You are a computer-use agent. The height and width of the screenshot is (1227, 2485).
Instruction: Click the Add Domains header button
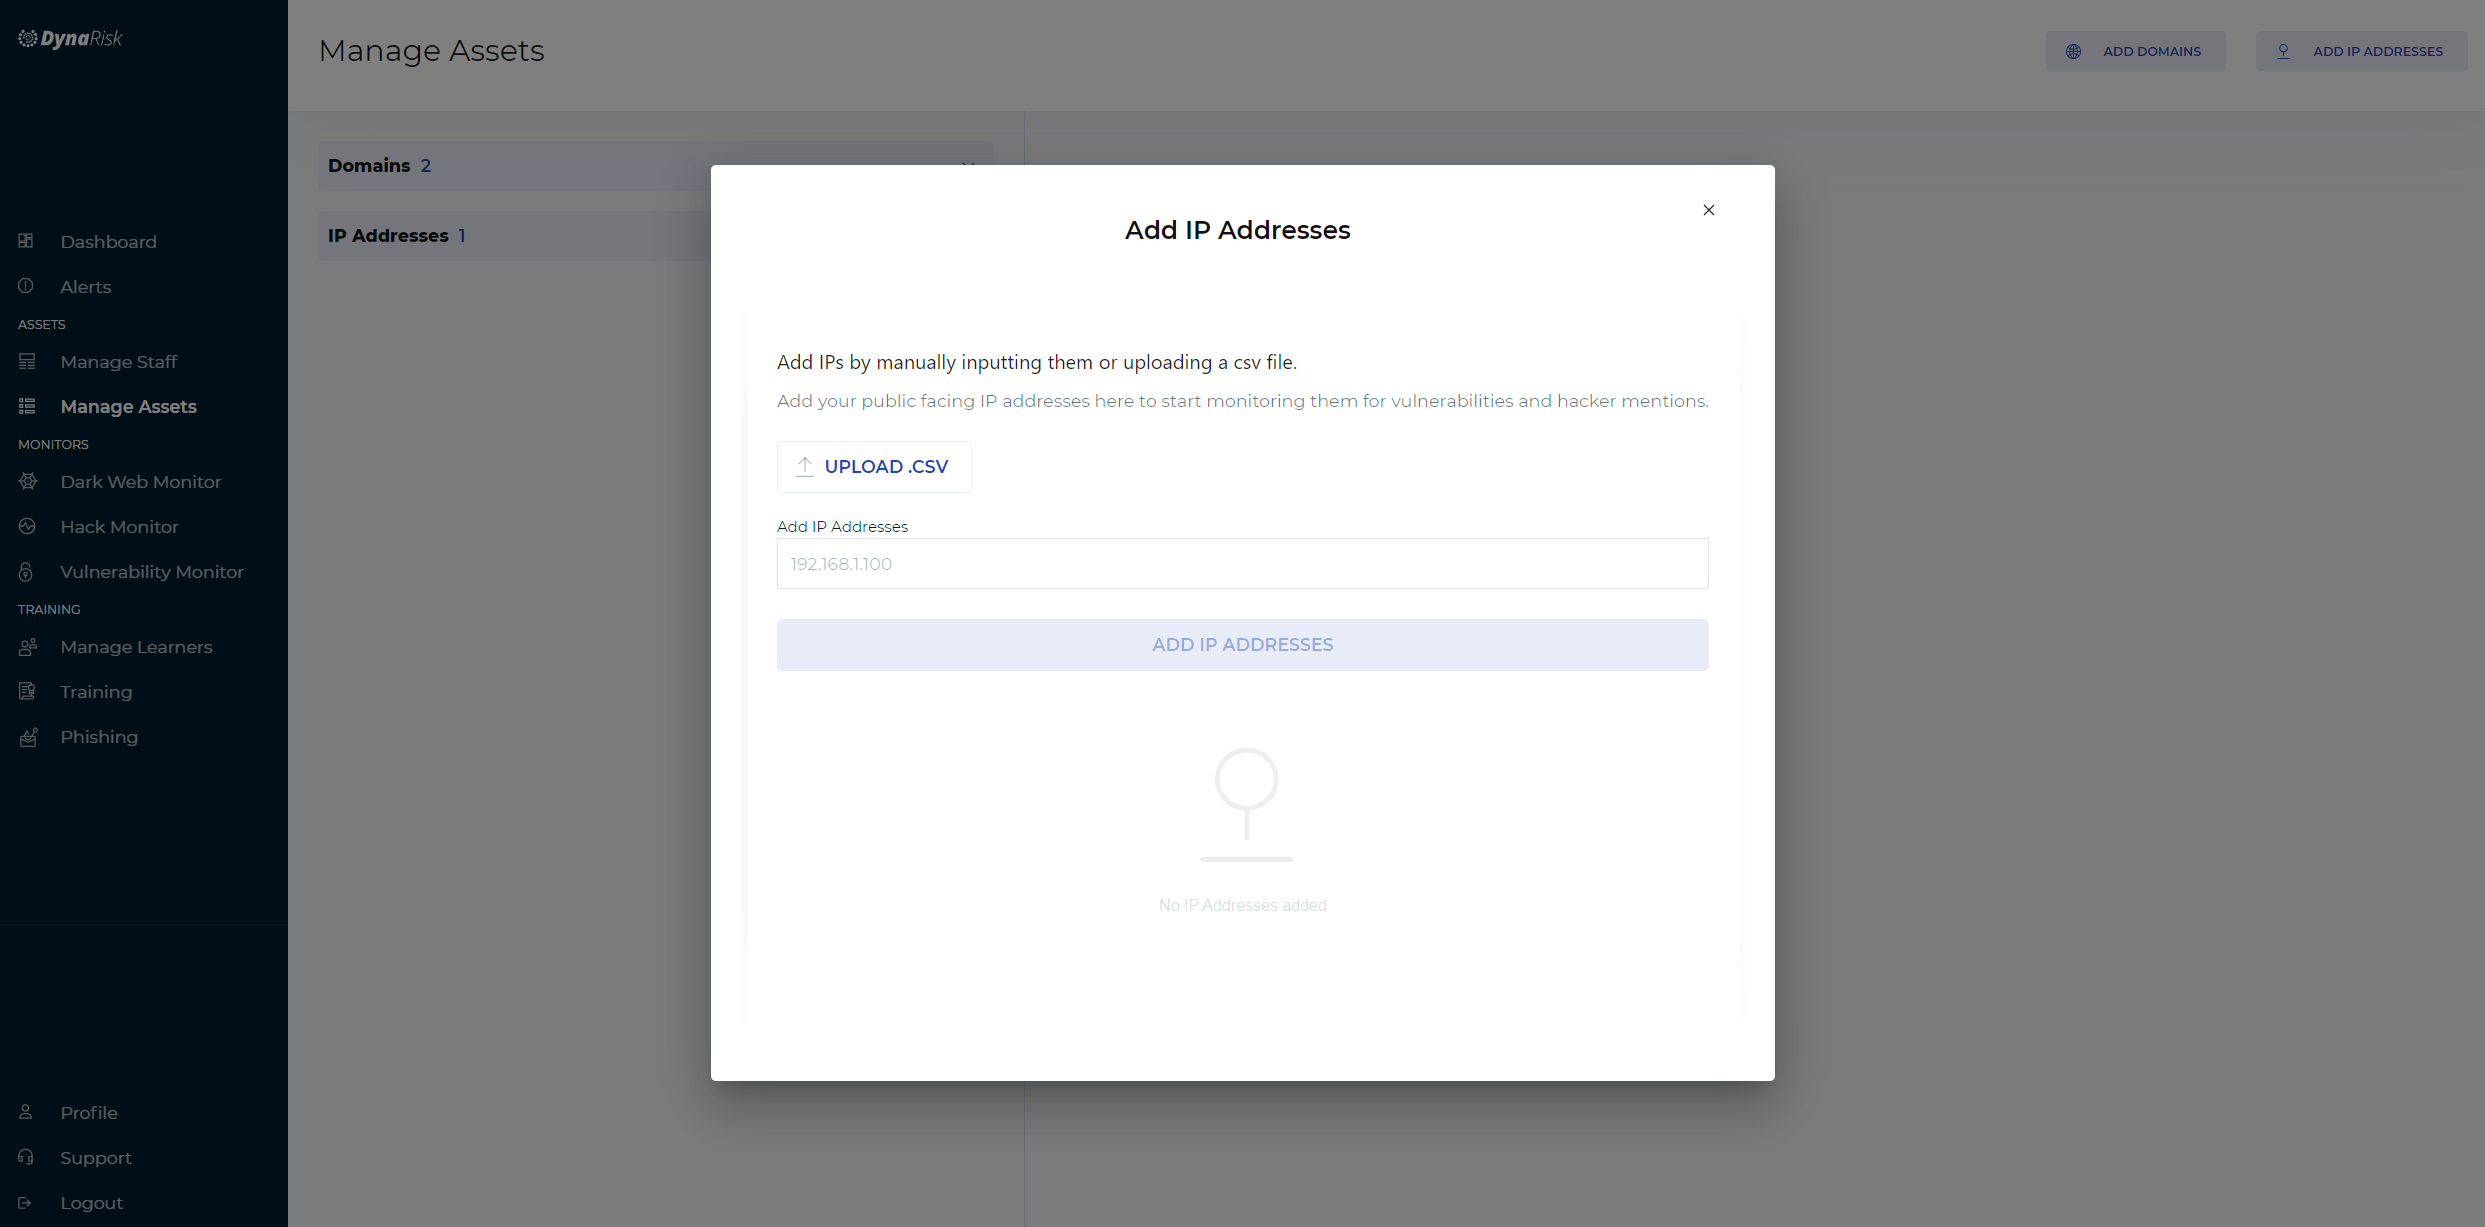click(x=2135, y=51)
